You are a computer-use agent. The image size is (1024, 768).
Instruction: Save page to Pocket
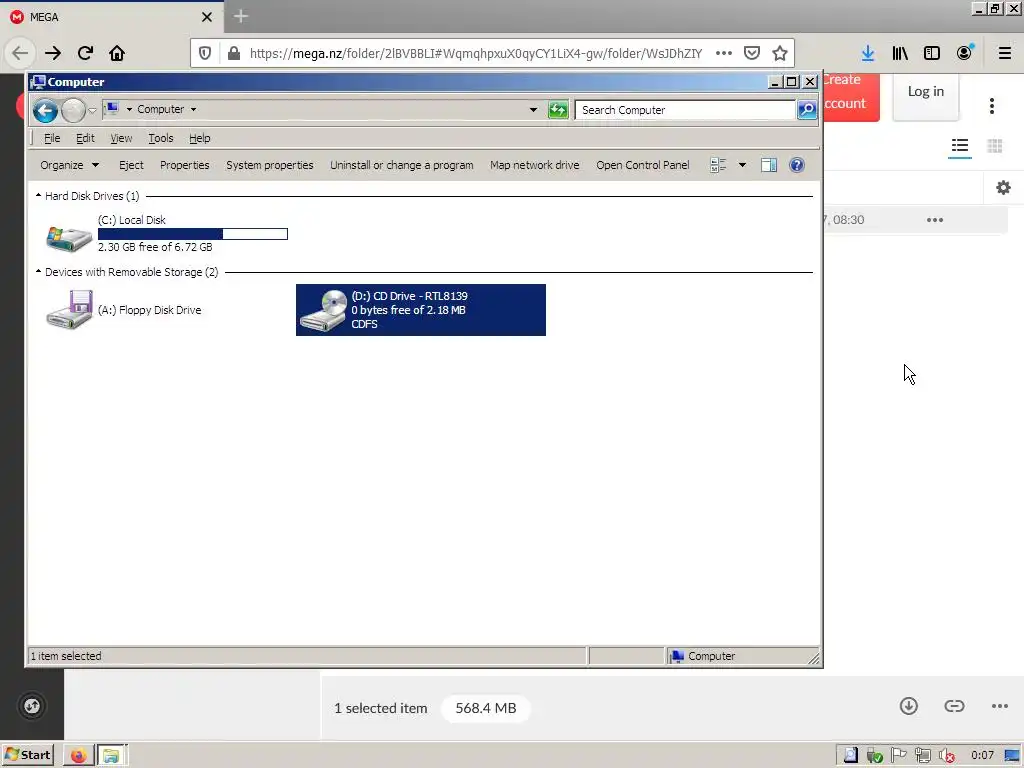click(752, 53)
